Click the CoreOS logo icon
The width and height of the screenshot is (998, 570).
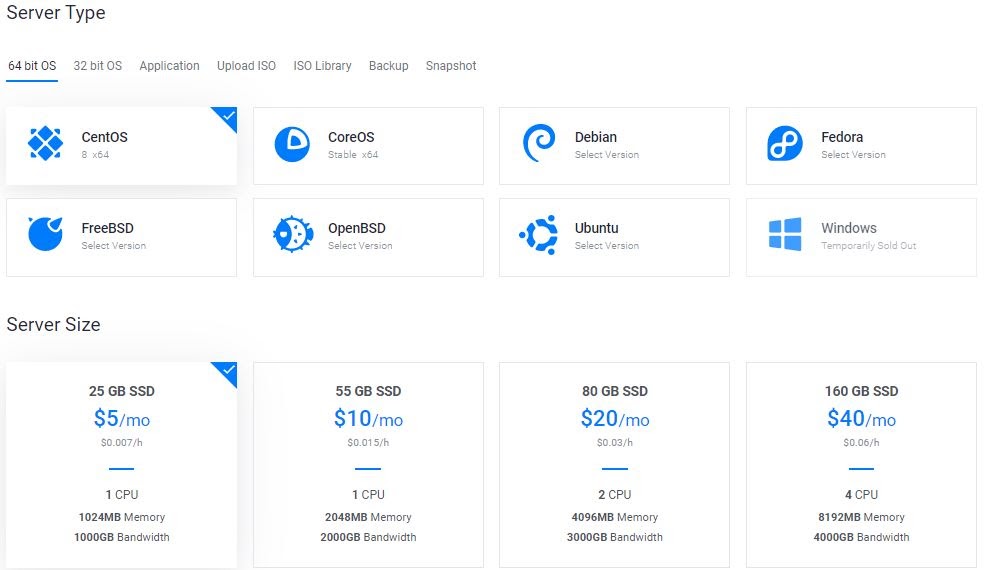292,144
